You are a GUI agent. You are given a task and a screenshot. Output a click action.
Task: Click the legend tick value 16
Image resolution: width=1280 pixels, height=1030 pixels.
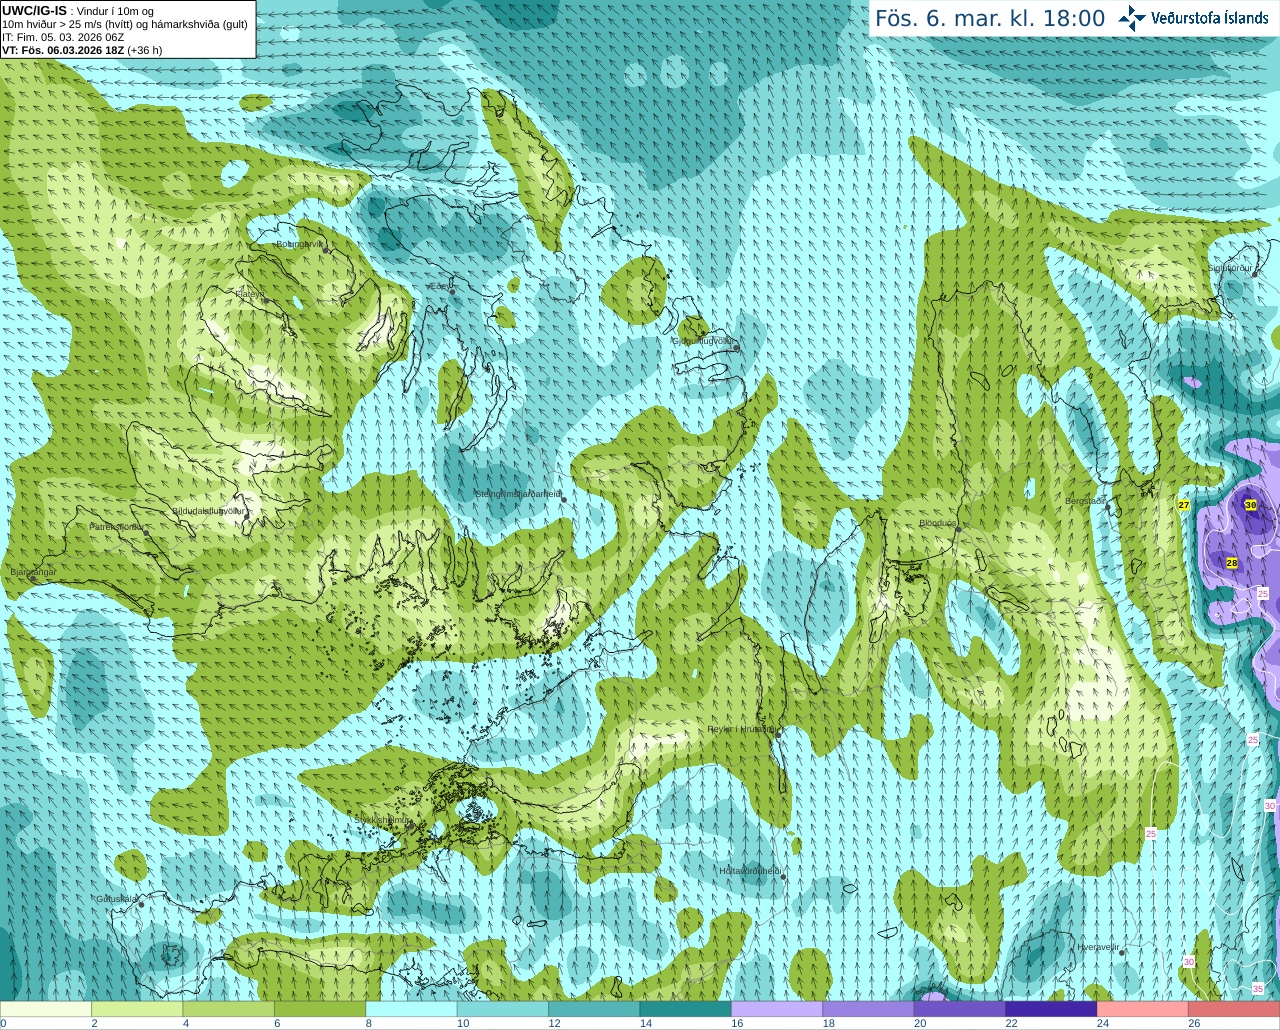737,1024
